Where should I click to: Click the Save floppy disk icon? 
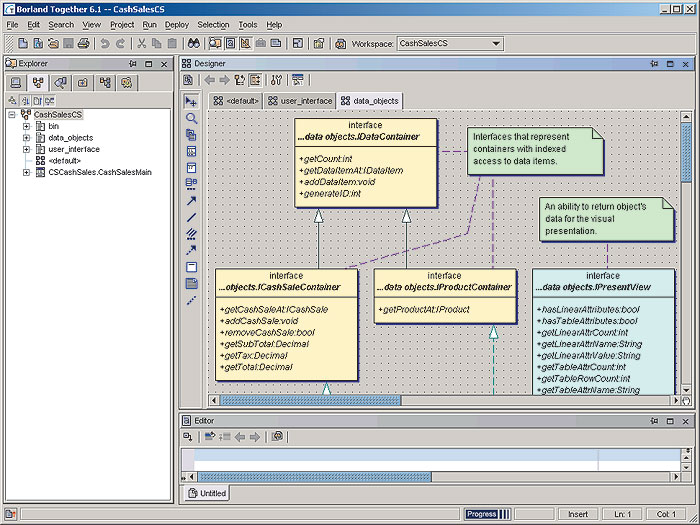(68, 43)
